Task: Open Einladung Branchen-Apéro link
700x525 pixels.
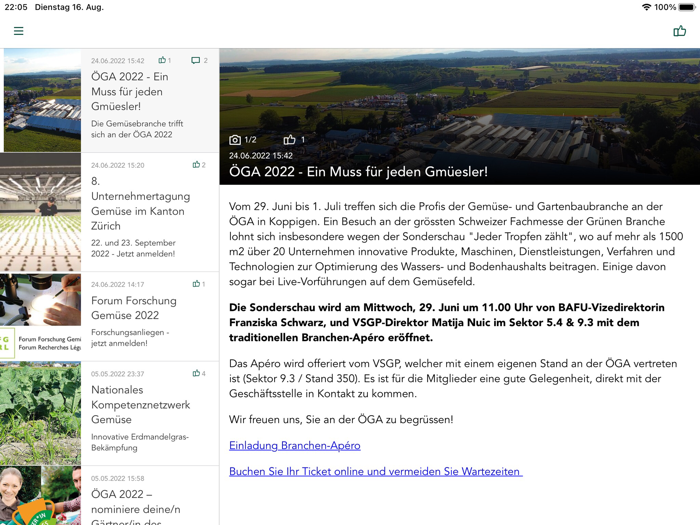Action: point(295,446)
